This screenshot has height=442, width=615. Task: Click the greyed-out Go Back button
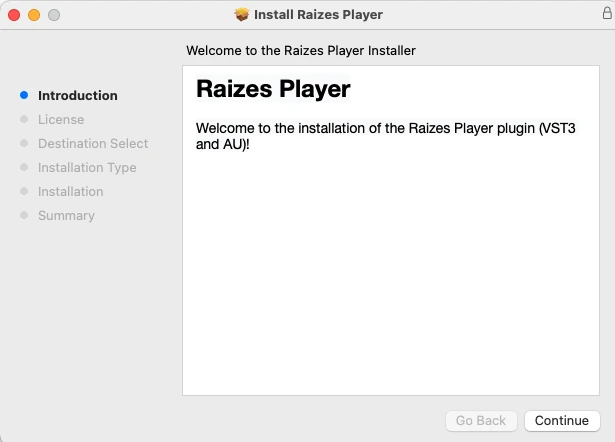coord(481,420)
